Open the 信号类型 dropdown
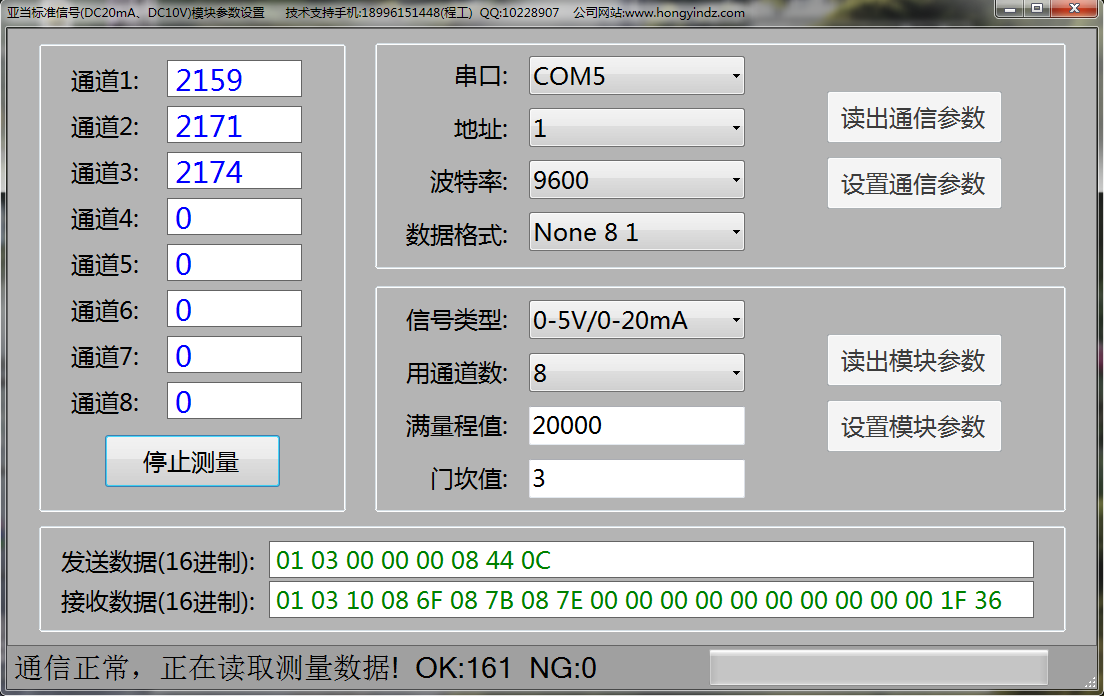The width and height of the screenshot is (1104, 696). [636, 320]
